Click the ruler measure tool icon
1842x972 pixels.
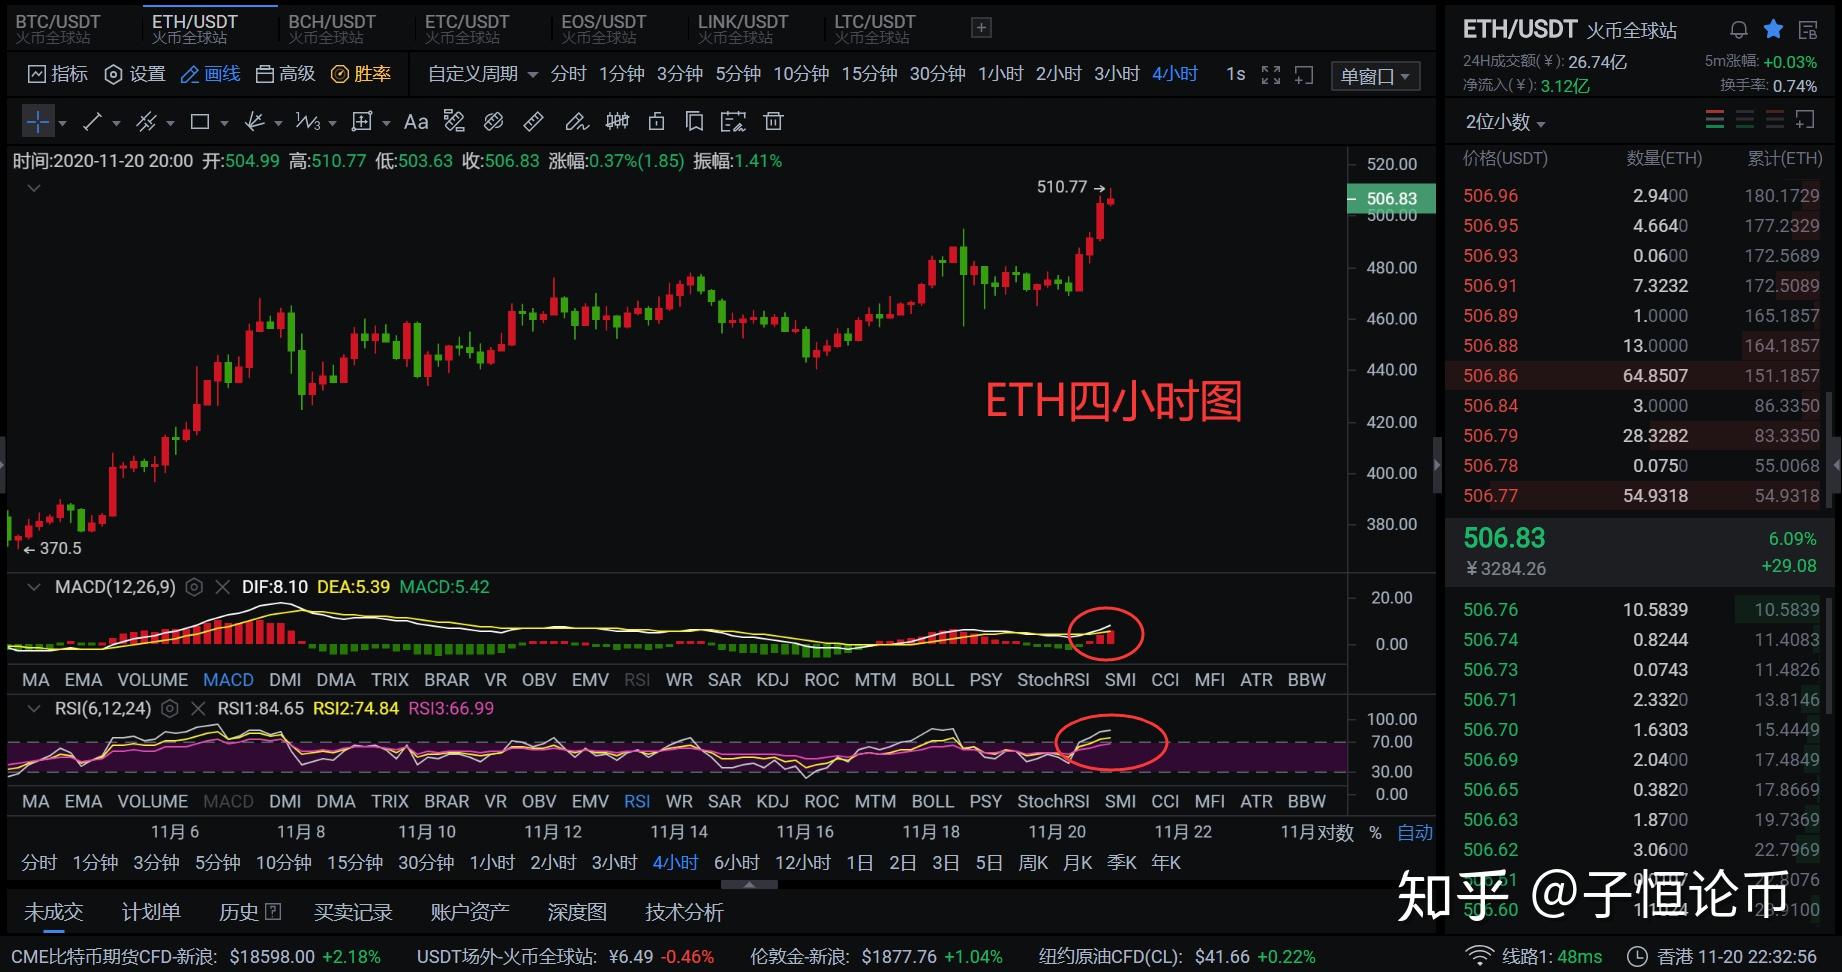tap(534, 122)
